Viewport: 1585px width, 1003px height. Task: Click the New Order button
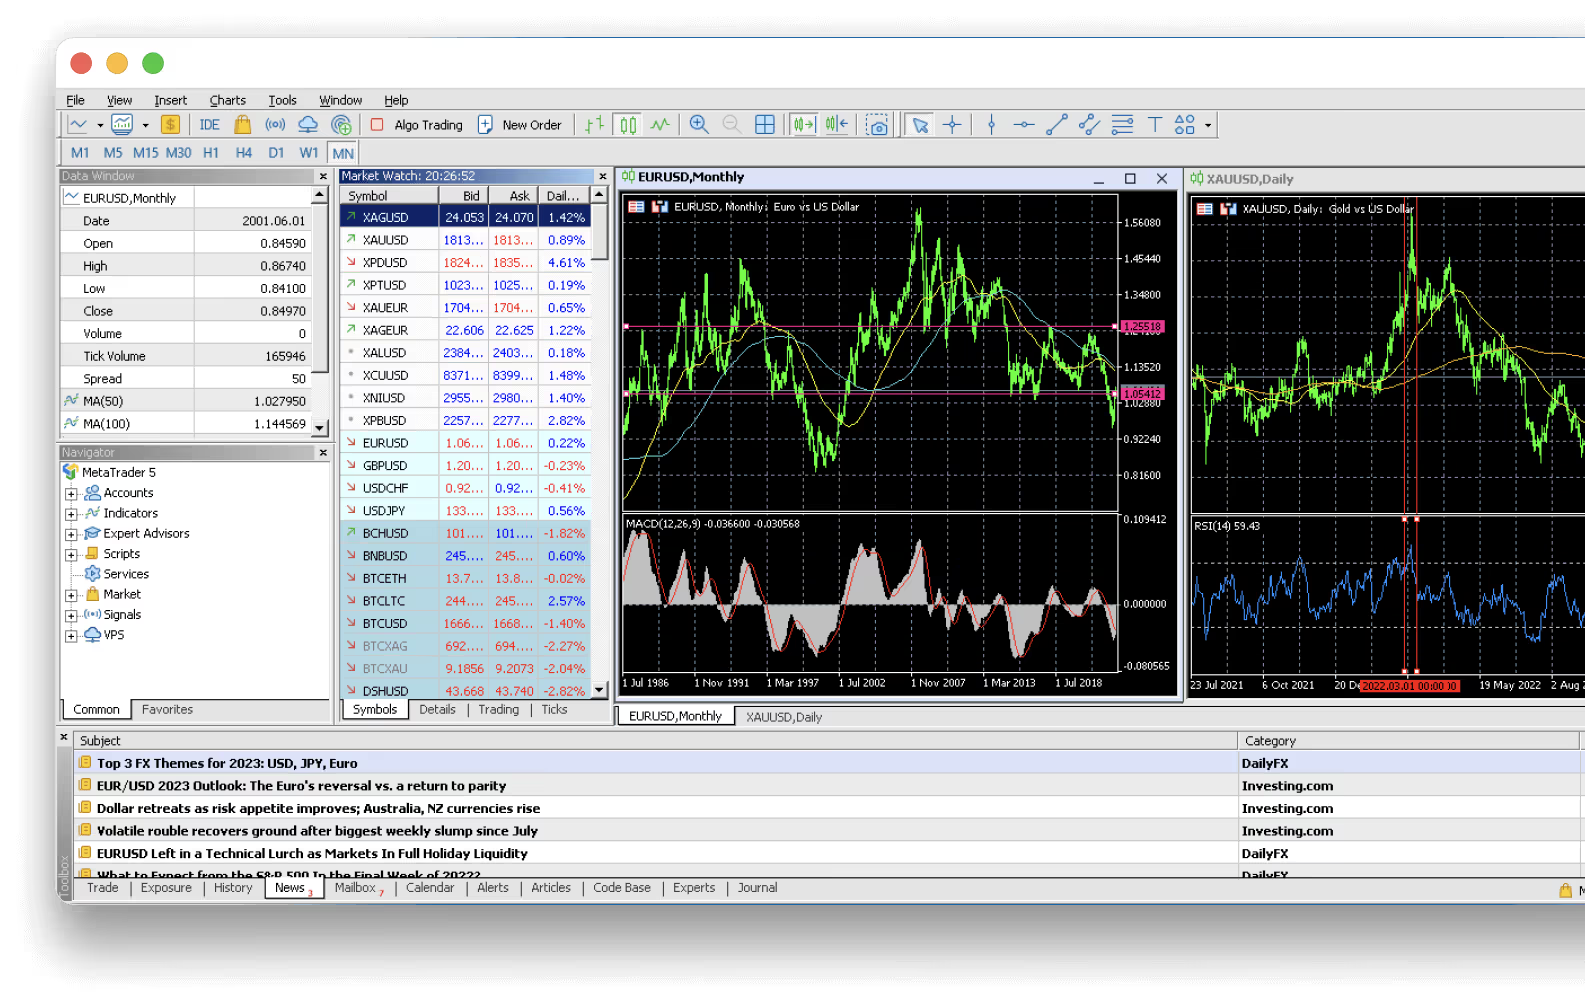520,125
